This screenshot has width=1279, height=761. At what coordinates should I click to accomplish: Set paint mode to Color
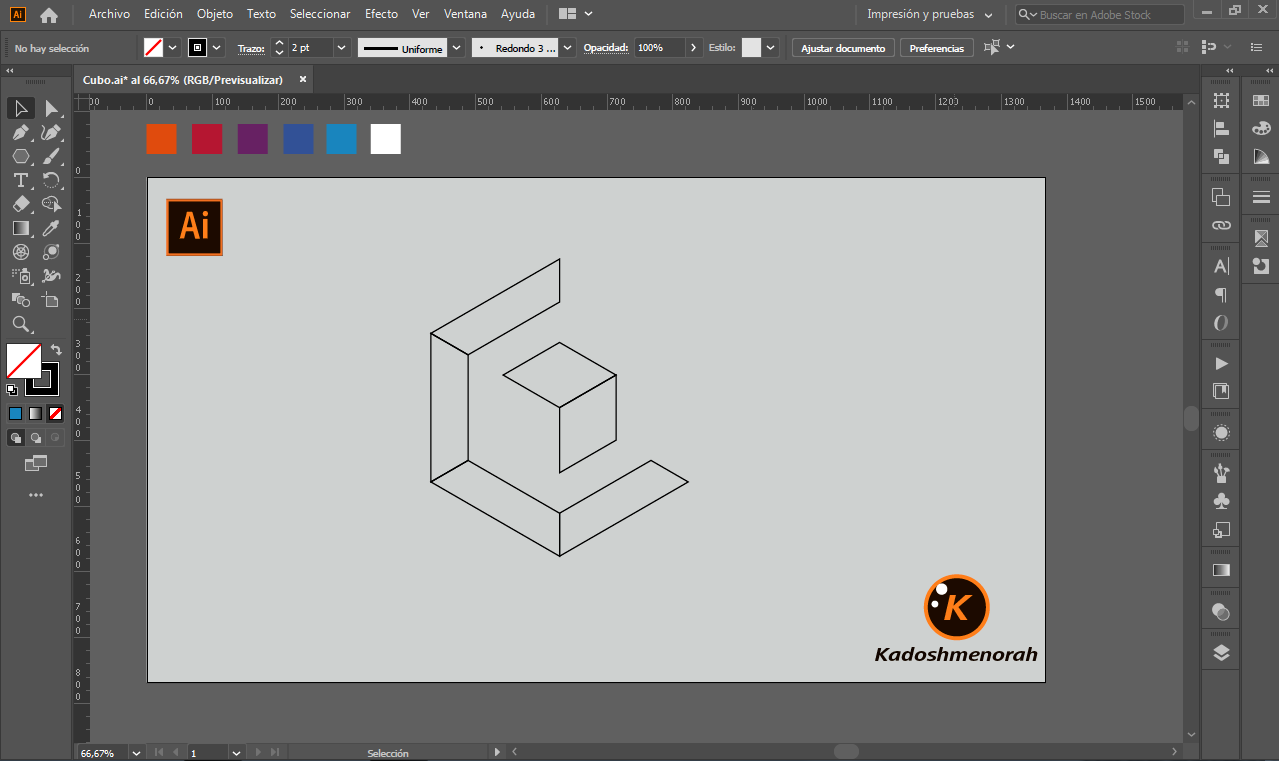pyautogui.click(x=15, y=413)
